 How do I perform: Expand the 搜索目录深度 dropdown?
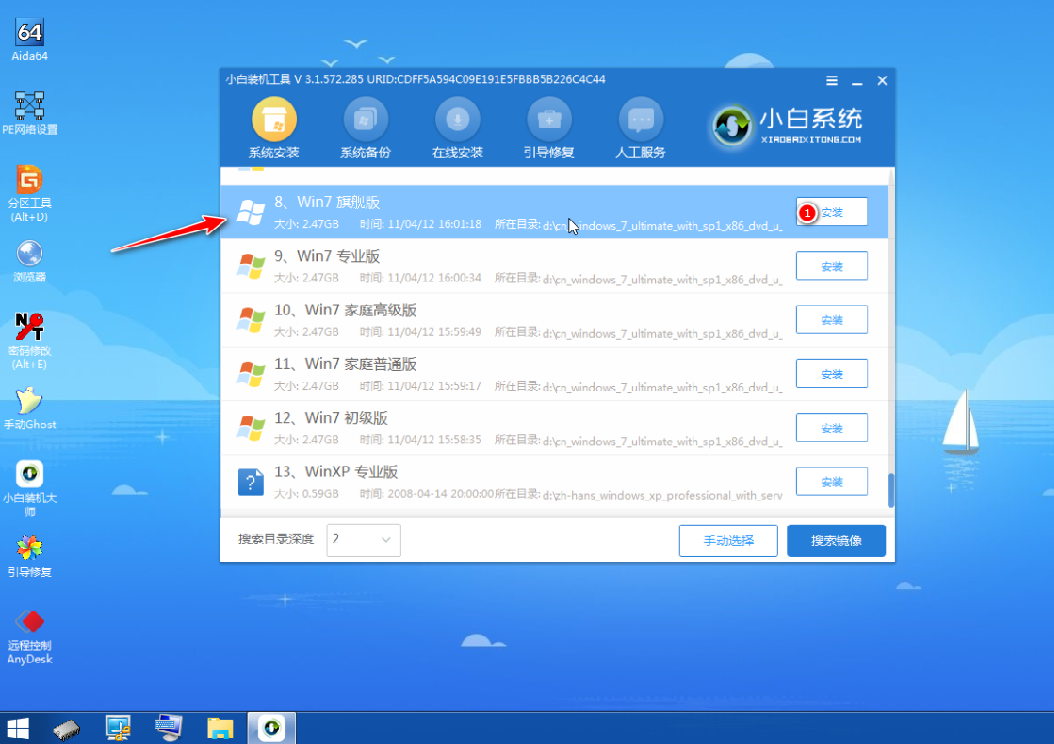(364, 540)
